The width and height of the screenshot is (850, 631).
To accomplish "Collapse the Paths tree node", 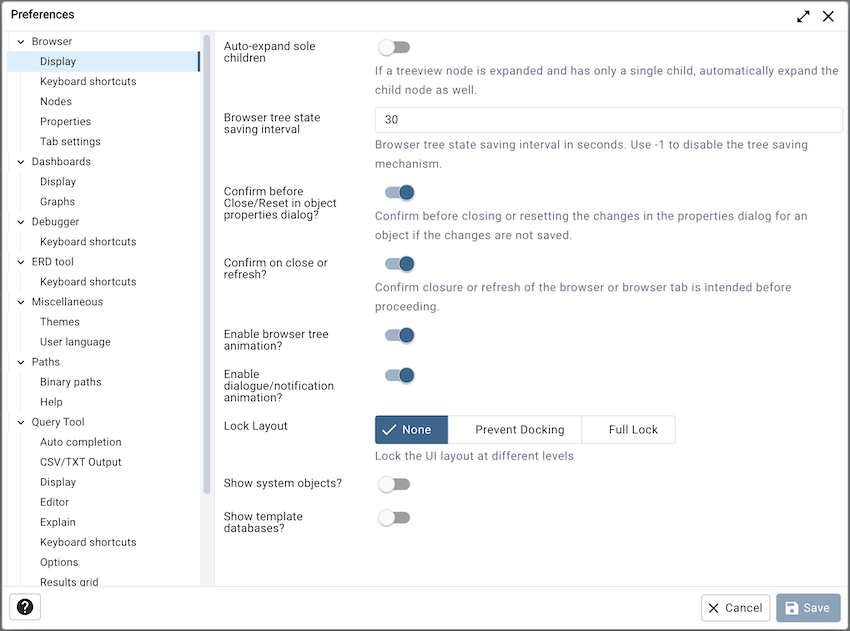I will click(21, 363).
